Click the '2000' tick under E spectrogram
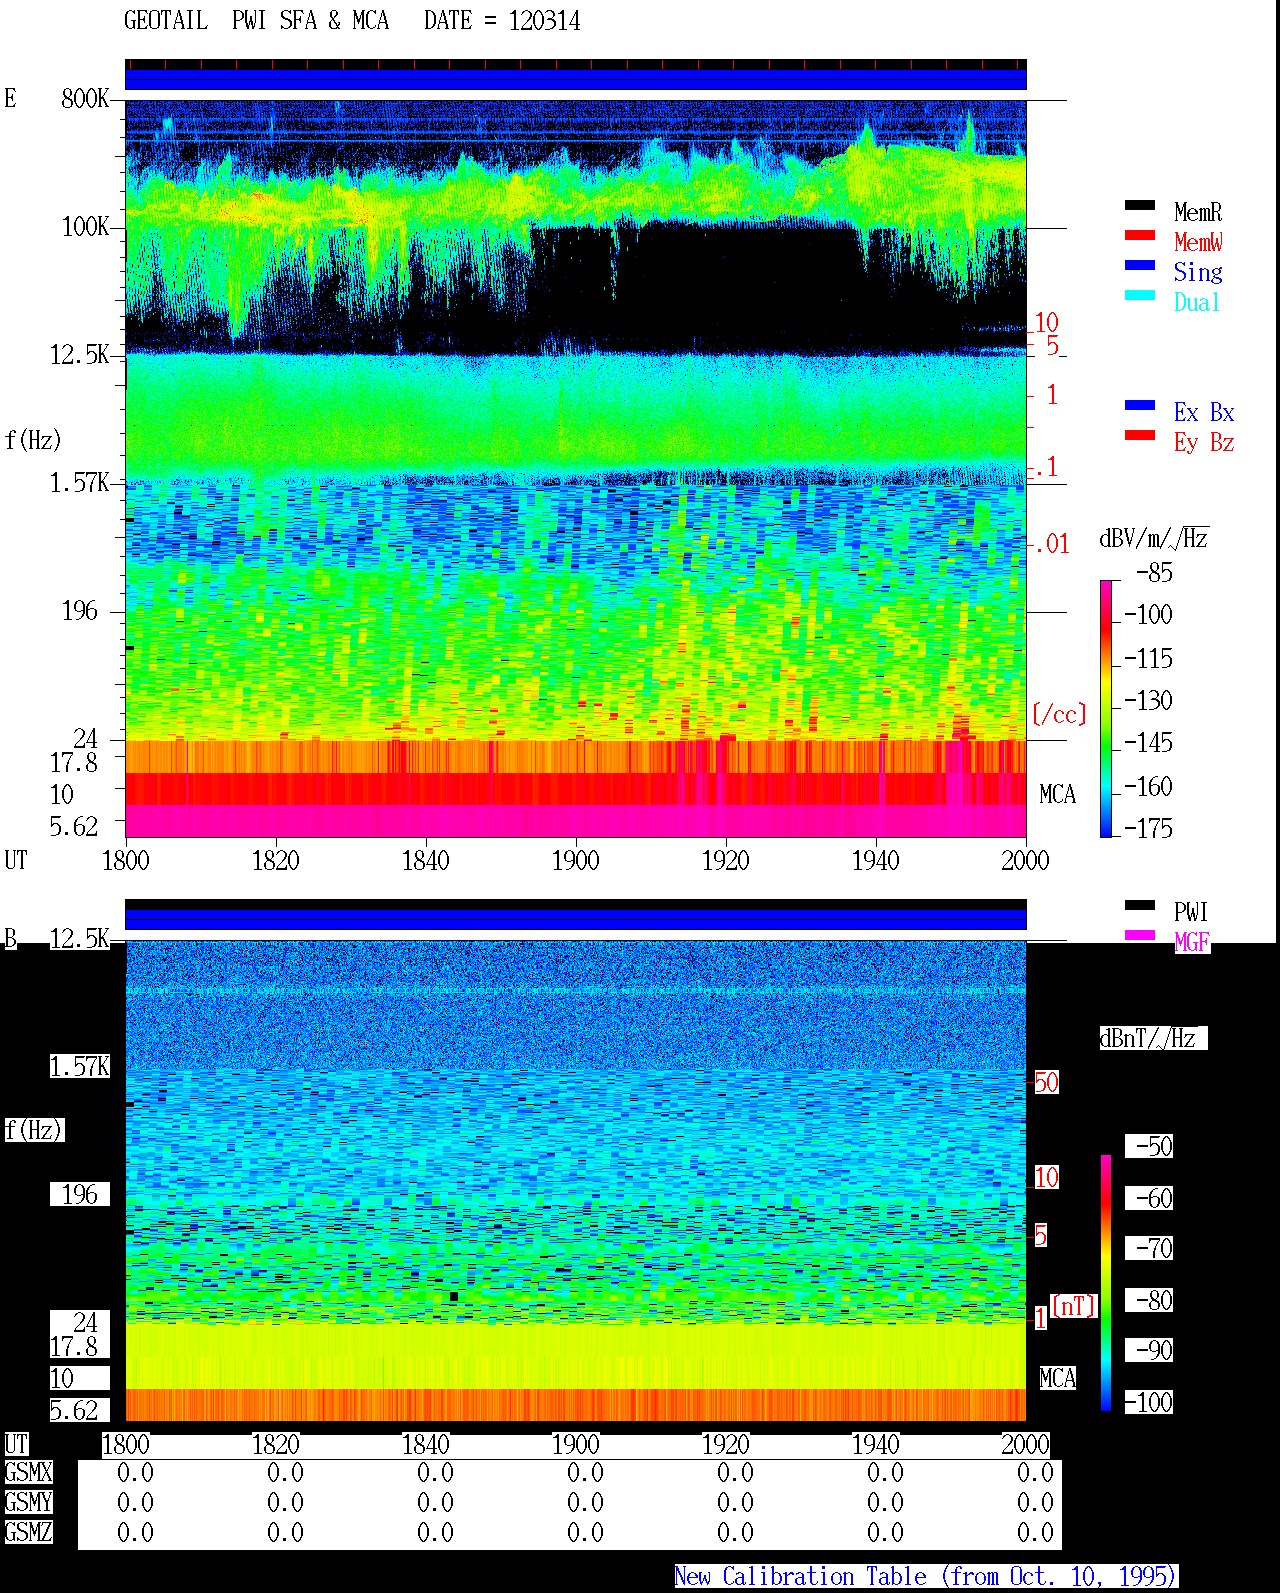Image resolution: width=1280 pixels, height=1593 pixels. pyautogui.click(x=1025, y=861)
